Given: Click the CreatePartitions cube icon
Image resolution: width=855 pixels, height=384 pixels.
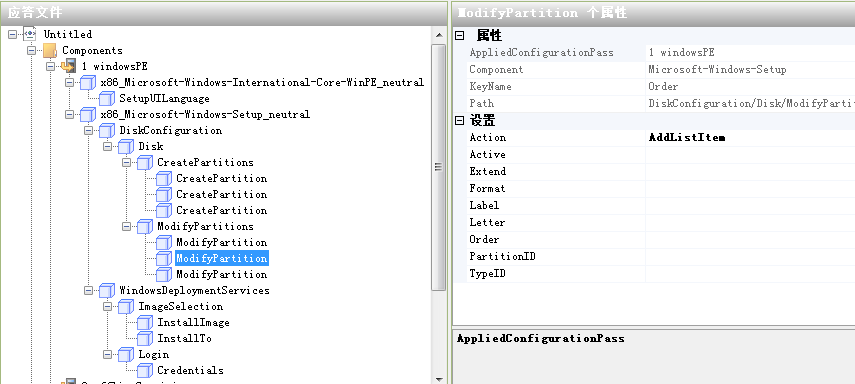Looking at the screenshot, I should click(145, 163).
